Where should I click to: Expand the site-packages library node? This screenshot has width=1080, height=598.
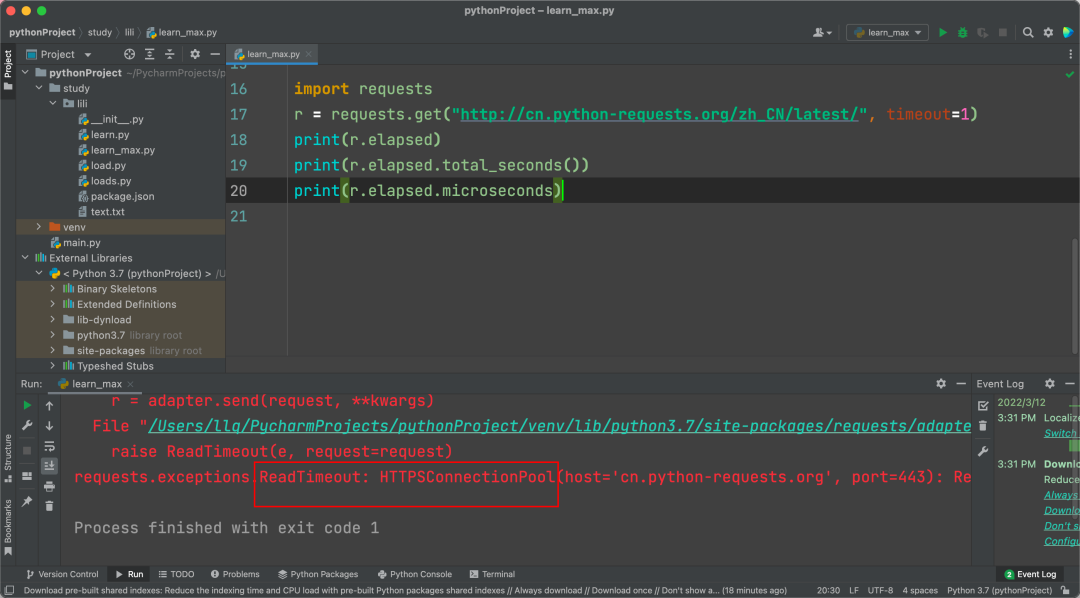(x=53, y=351)
